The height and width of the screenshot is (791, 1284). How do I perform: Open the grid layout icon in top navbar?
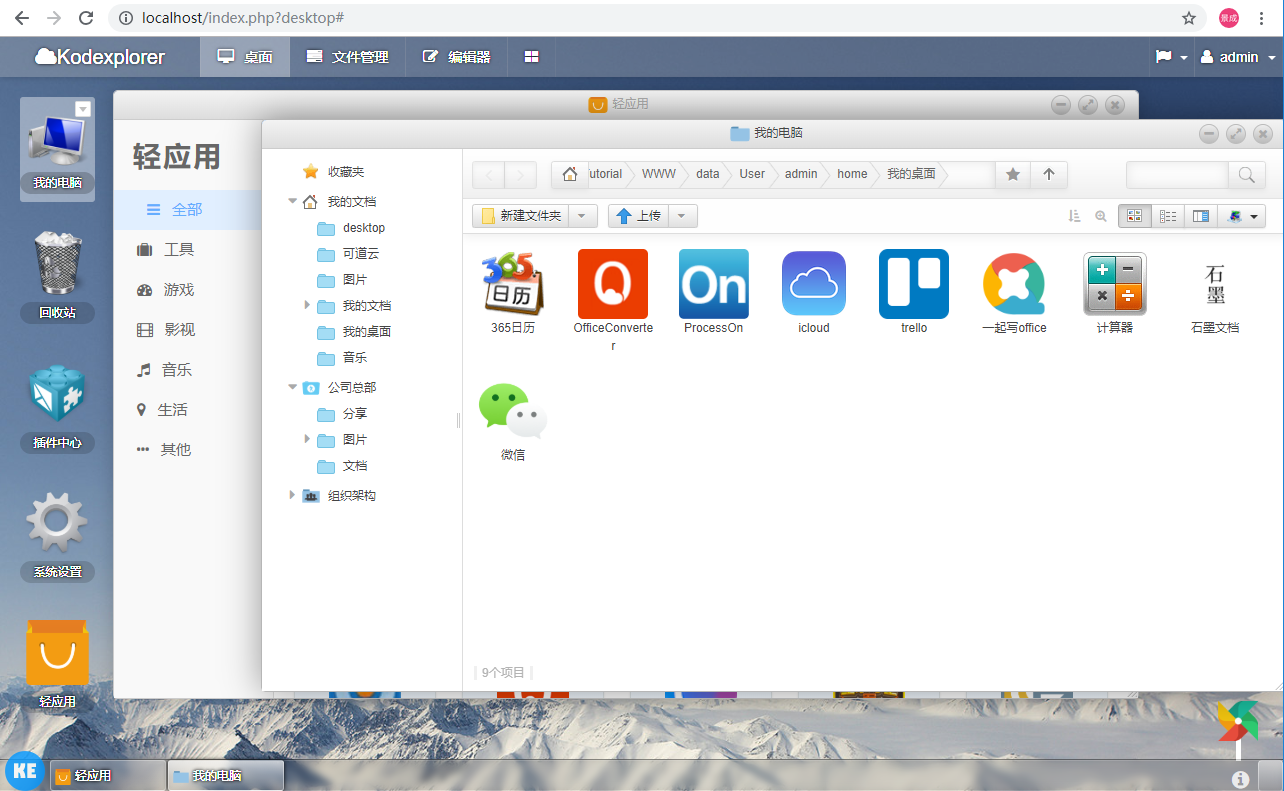click(532, 57)
